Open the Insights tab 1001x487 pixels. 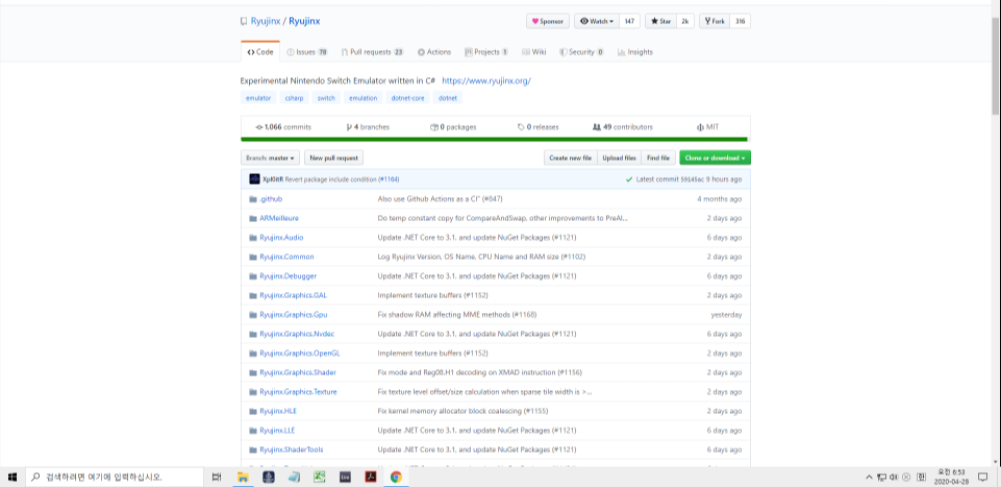pos(635,52)
